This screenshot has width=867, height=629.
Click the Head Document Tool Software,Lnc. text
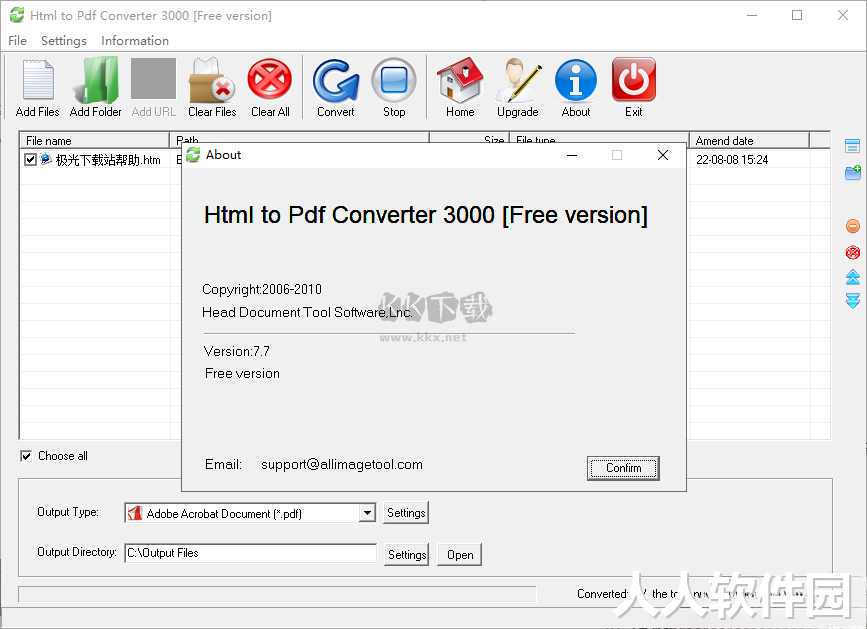pos(307,312)
